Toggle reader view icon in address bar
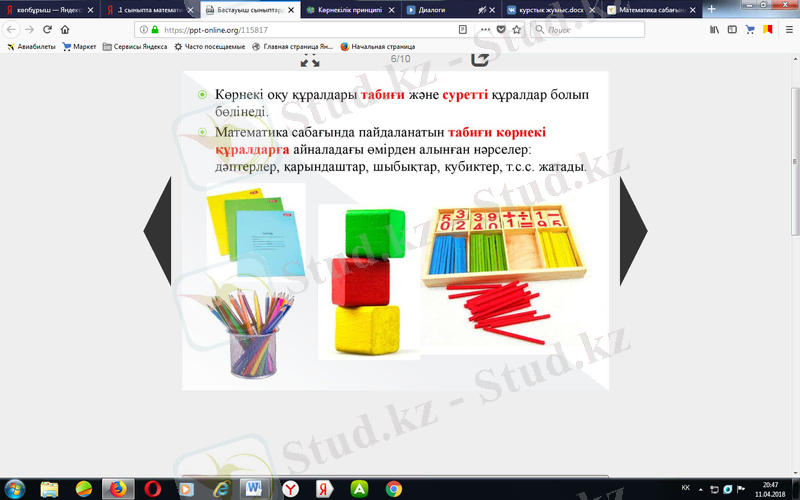 463,30
